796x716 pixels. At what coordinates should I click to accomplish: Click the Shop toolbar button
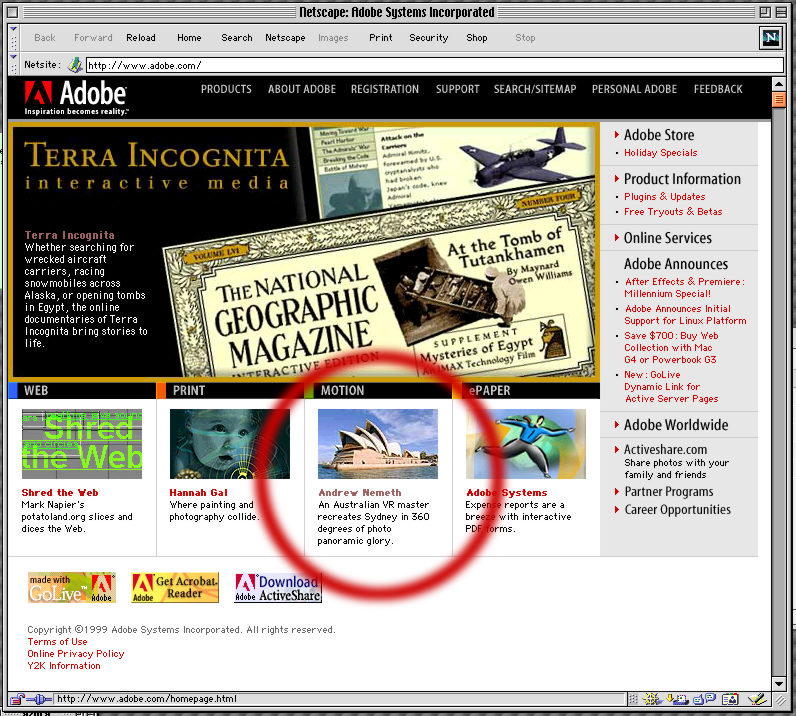pyautogui.click(x=477, y=38)
